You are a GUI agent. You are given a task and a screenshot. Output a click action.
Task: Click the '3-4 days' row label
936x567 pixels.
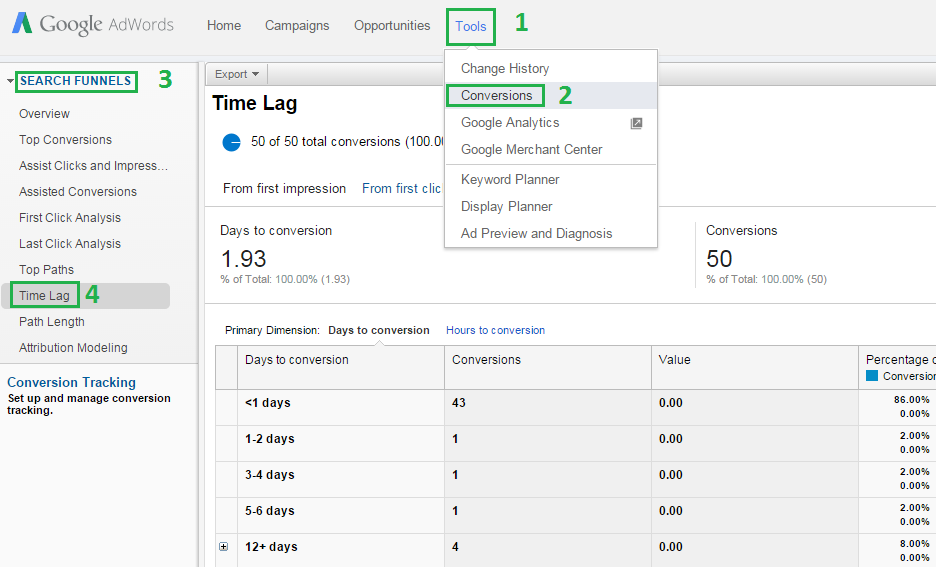point(269,475)
